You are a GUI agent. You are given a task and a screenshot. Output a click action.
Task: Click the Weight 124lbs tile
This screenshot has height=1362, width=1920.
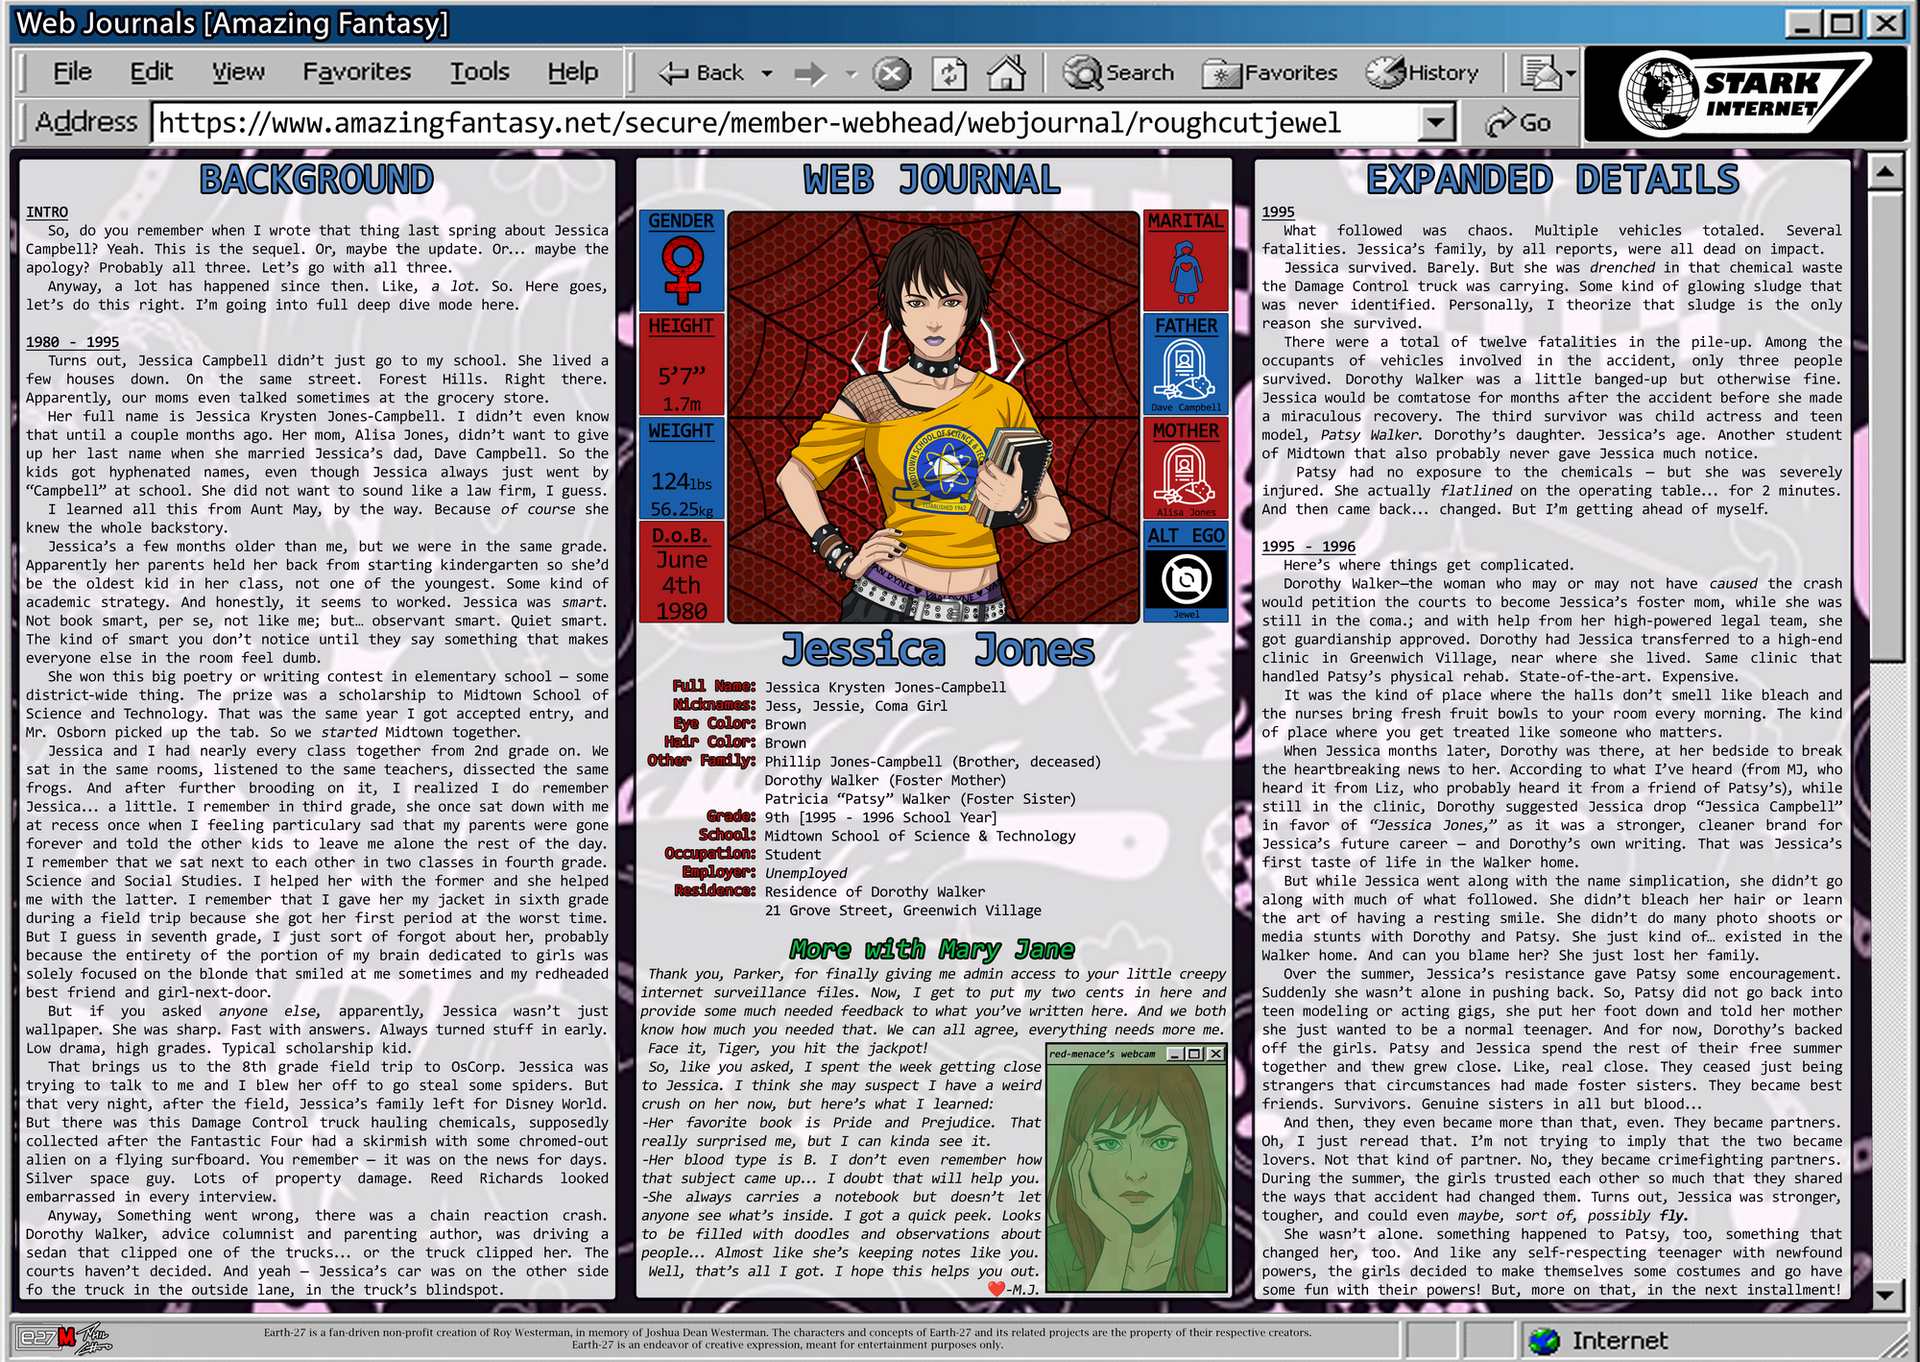[x=681, y=469]
